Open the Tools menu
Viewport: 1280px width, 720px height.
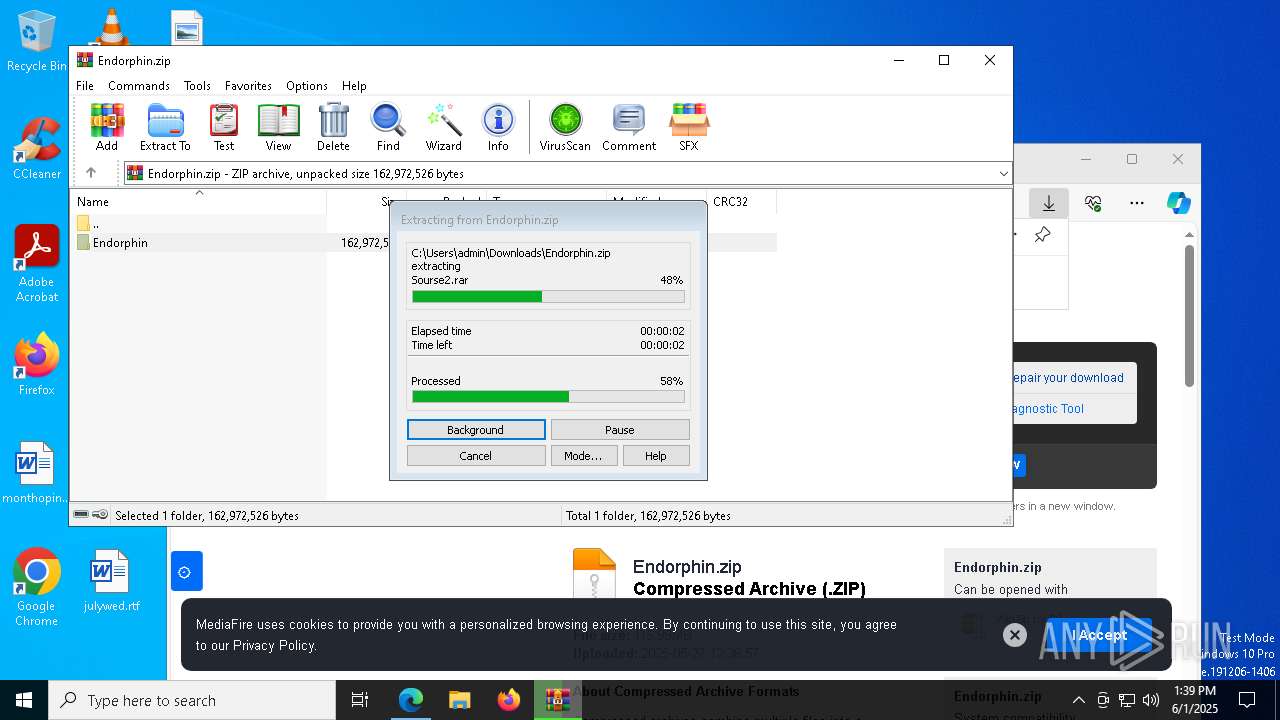click(197, 86)
